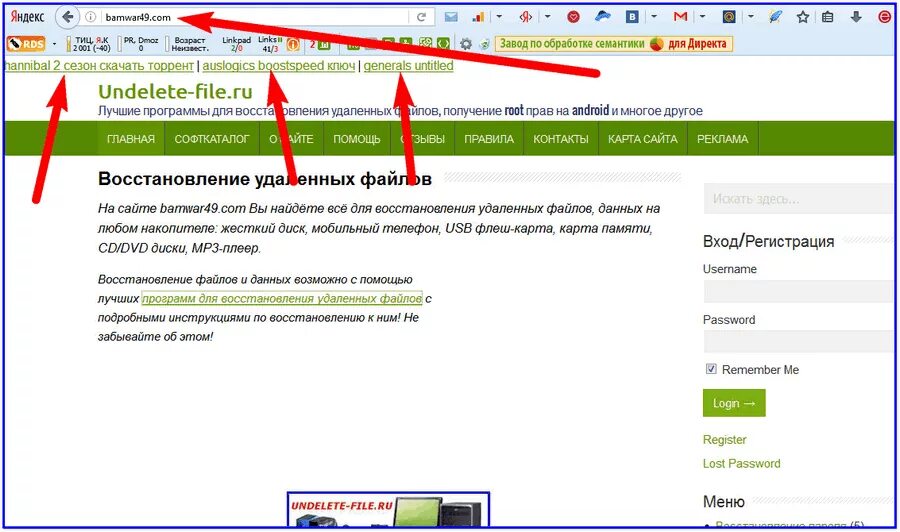Open the red Yandex 'Я' toolbar icon
This screenshot has width=900, height=532.
[x=525, y=17]
